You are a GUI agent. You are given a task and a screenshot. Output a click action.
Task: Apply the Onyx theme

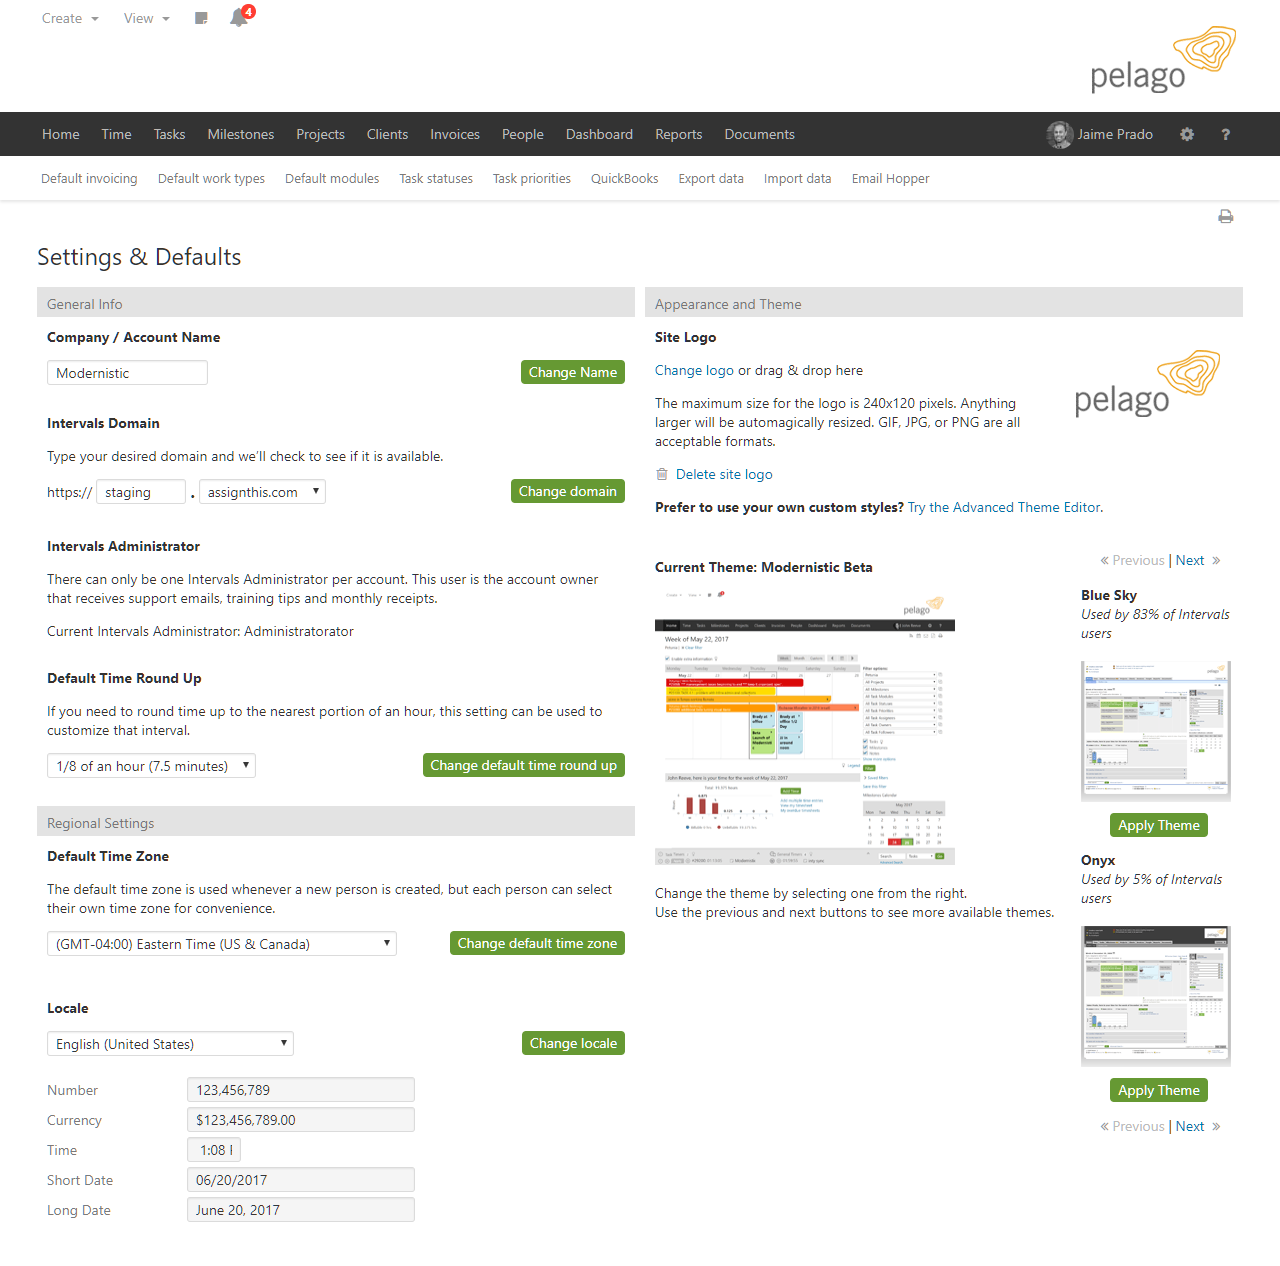pyautogui.click(x=1157, y=1090)
